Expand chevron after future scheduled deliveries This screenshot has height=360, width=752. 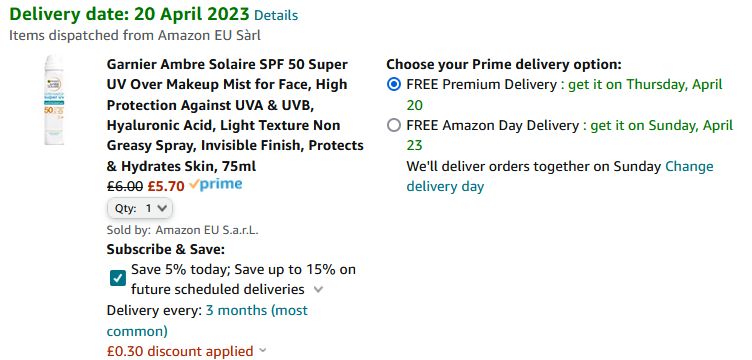coord(318,290)
